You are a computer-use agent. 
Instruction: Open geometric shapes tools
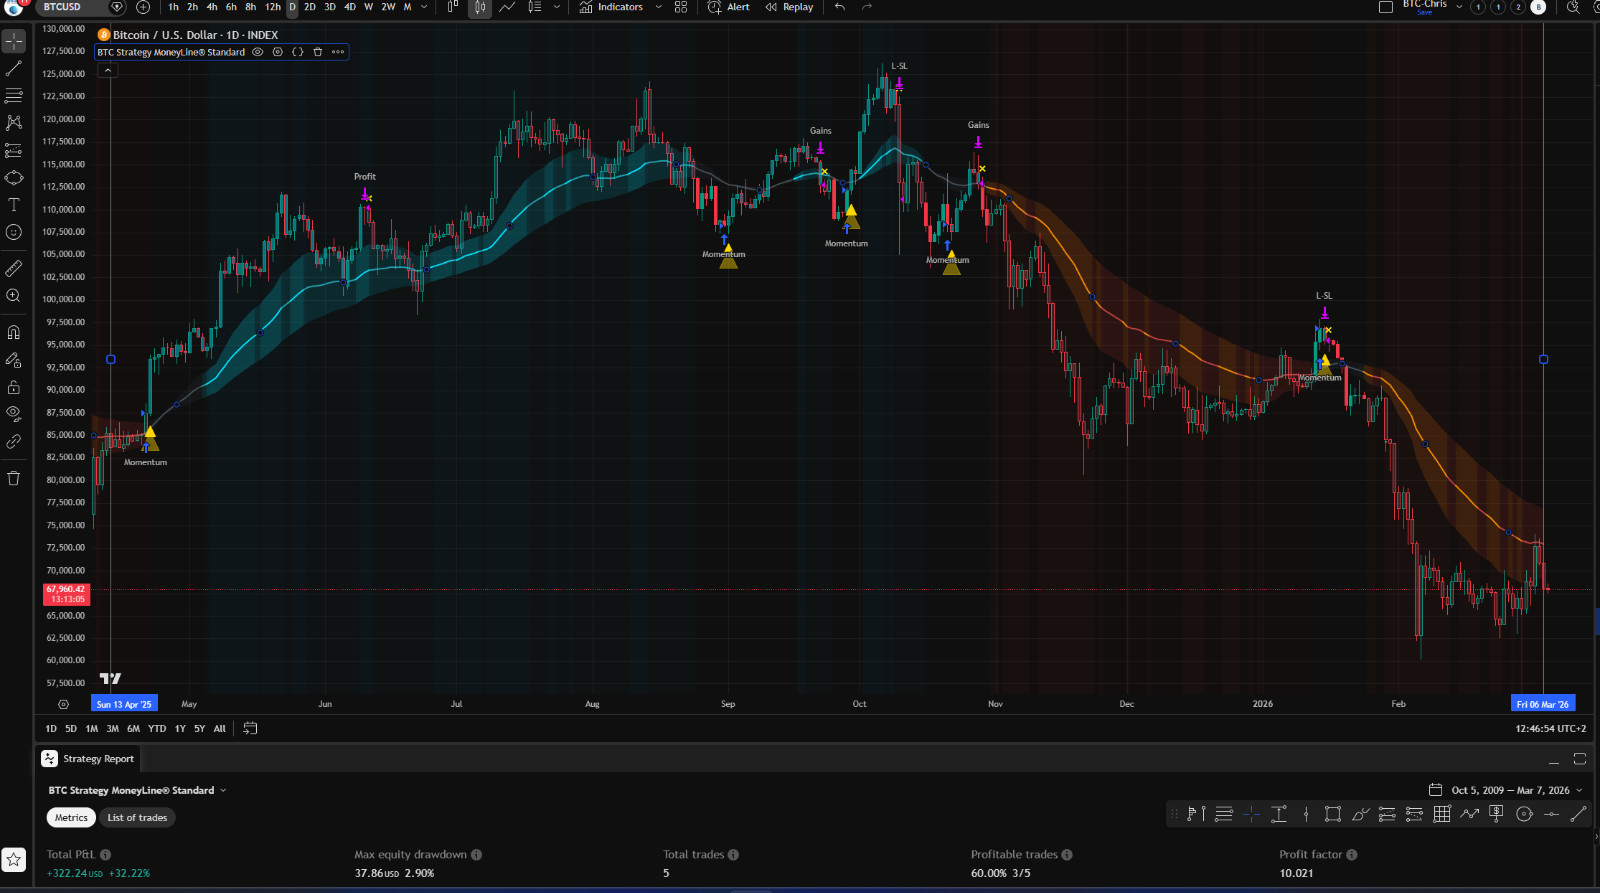pos(14,178)
